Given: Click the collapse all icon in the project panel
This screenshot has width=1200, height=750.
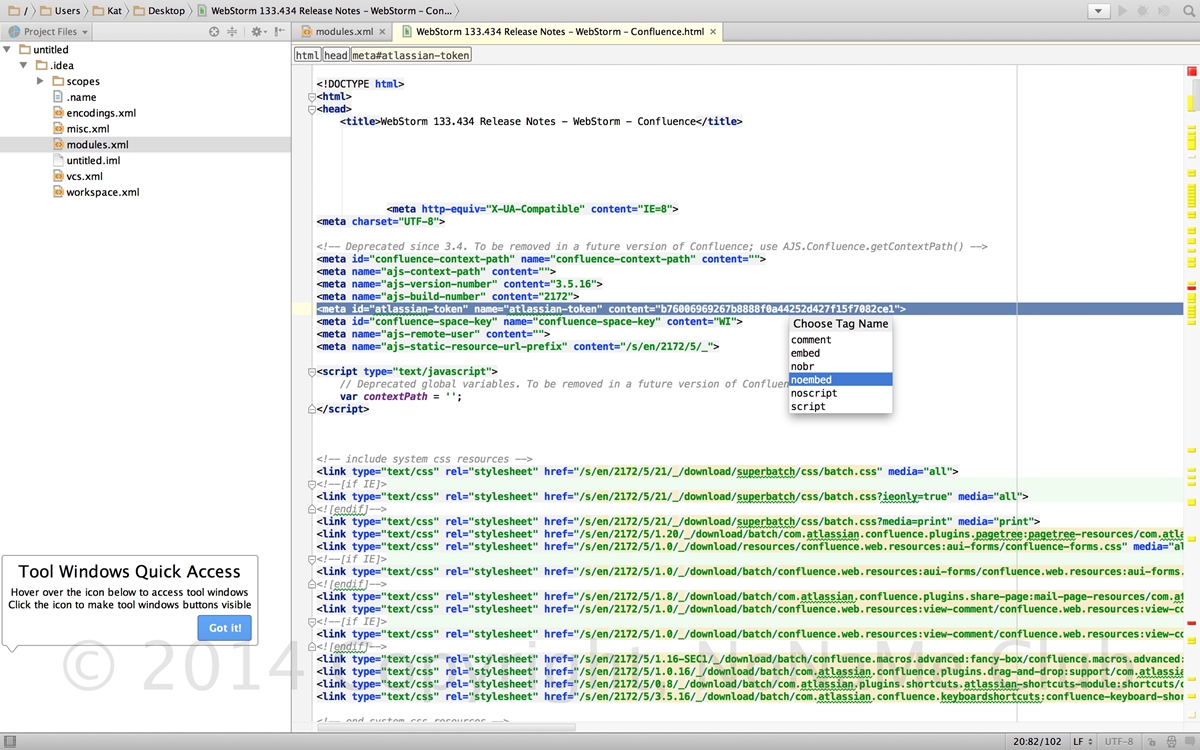Looking at the screenshot, I should click(232, 32).
